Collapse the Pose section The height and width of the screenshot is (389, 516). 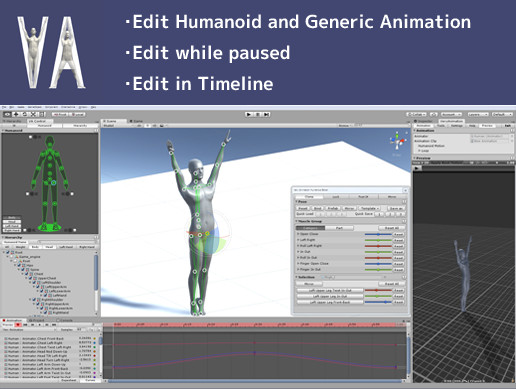(297, 202)
